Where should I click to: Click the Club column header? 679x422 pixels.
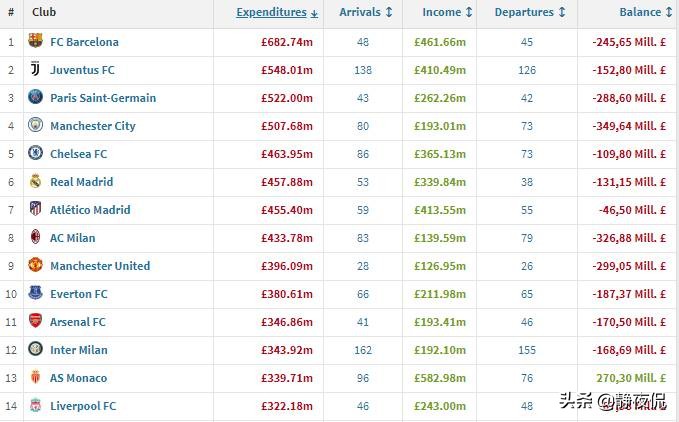coord(43,13)
